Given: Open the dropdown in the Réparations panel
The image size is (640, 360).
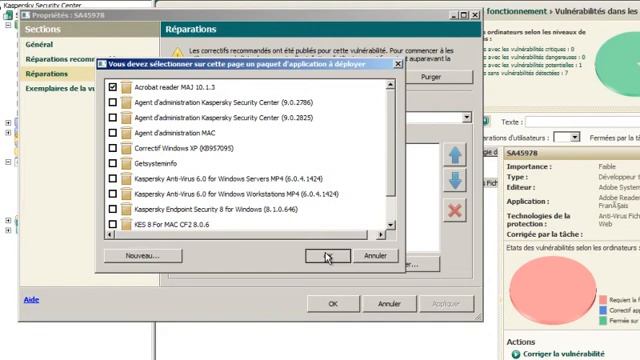Looking at the screenshot, I should (x=467, y=118).
